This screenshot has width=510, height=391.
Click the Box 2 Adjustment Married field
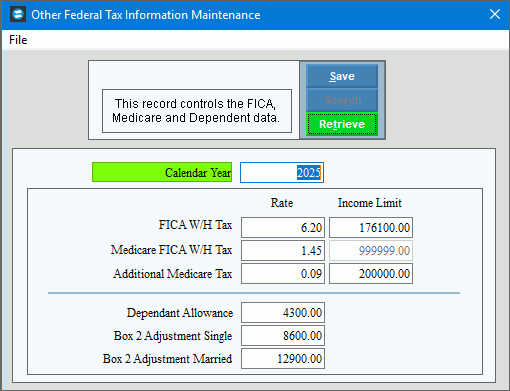tap(283, 359)
